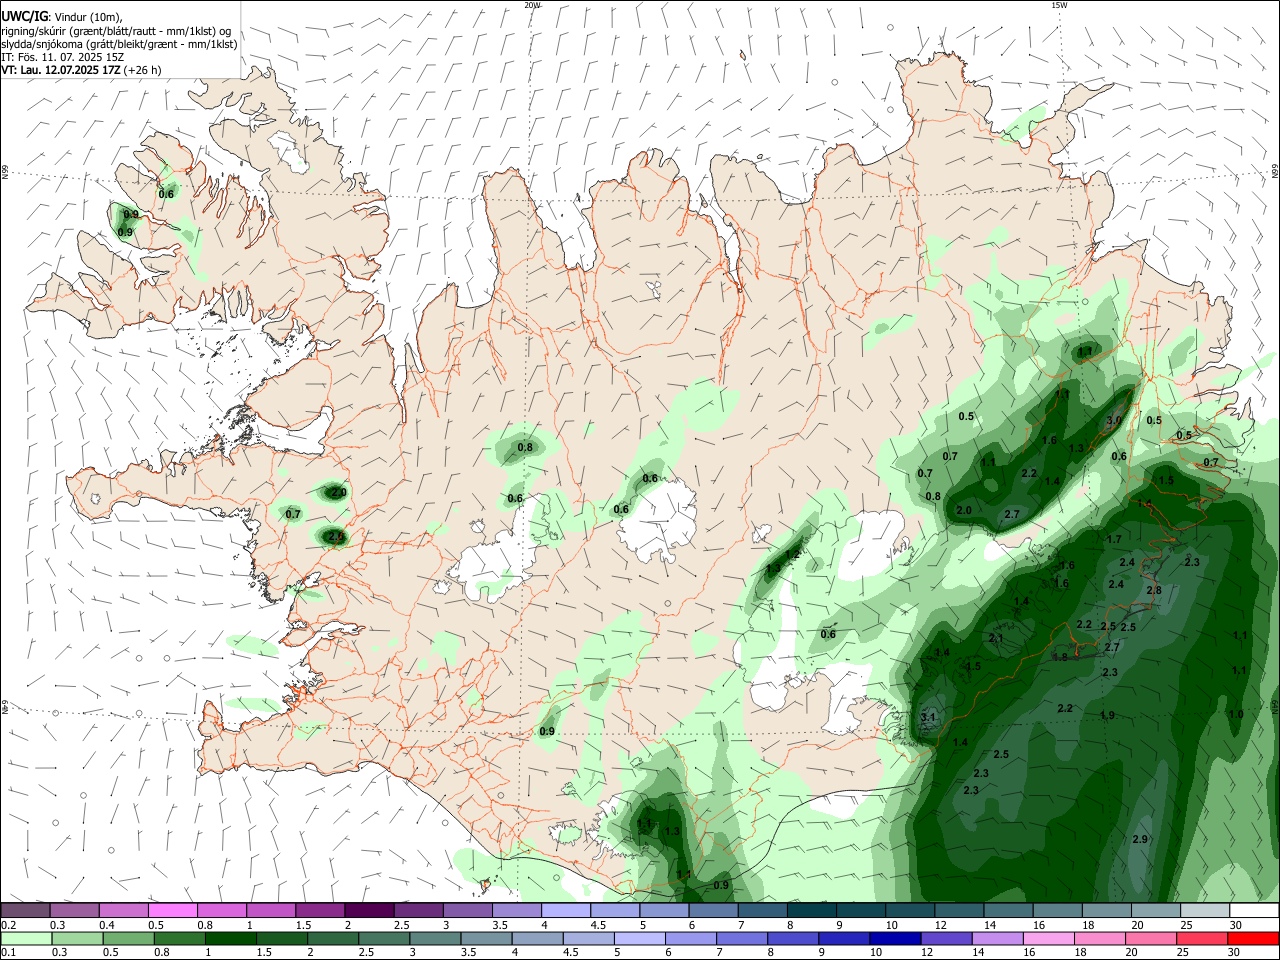This screenshot has height=960, width=1280.
Task: Click the 1.8 precipitation value
Action: [1060, 657]
